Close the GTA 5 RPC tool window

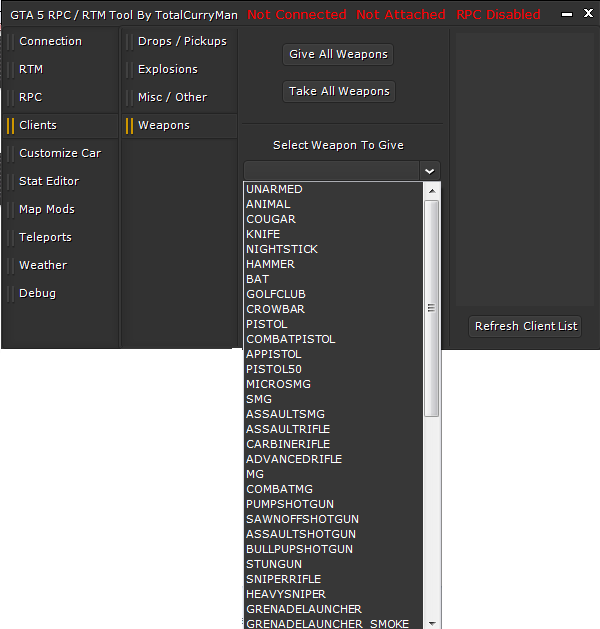coord(587,14)
